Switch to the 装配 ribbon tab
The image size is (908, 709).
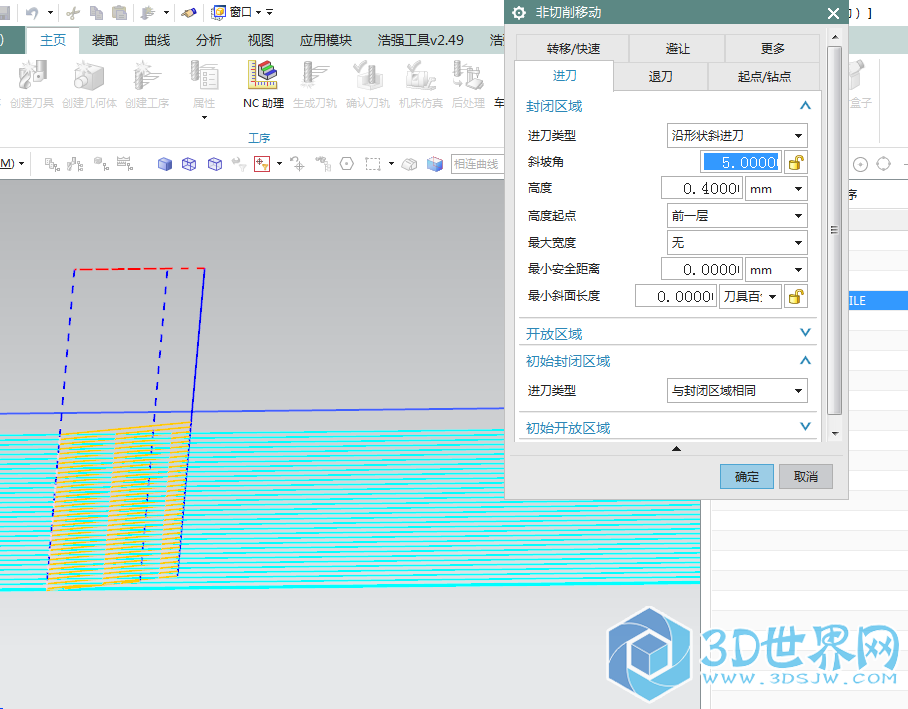105,40
